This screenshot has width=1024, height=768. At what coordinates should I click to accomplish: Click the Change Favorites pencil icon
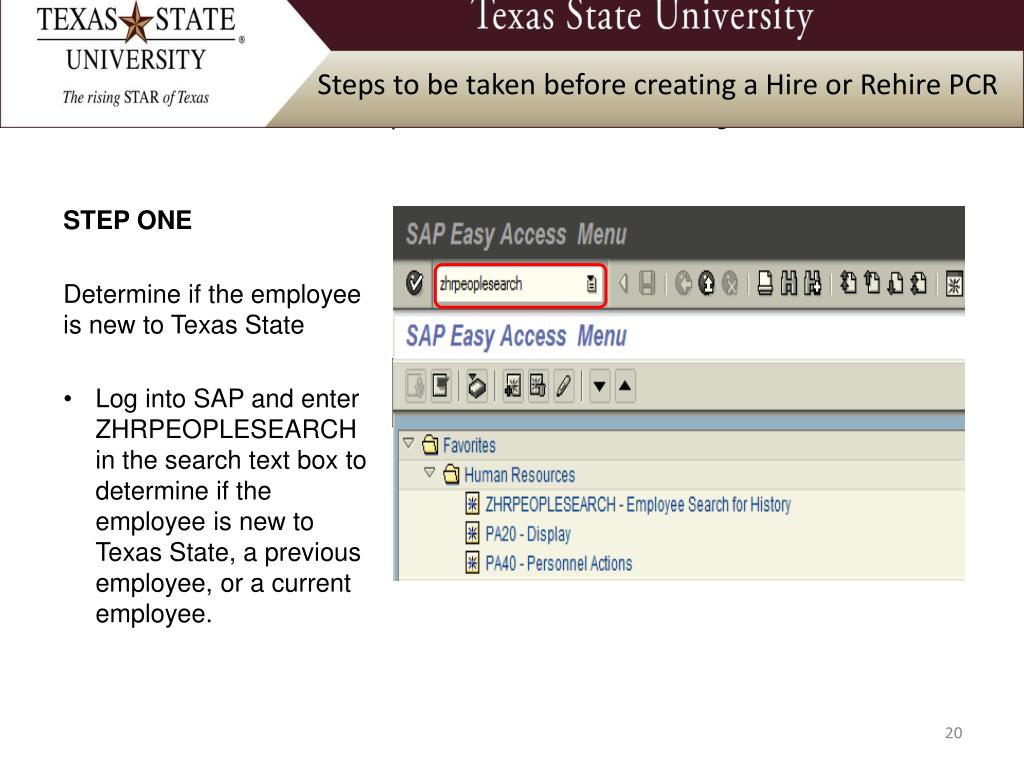click(x=564, y=385)
